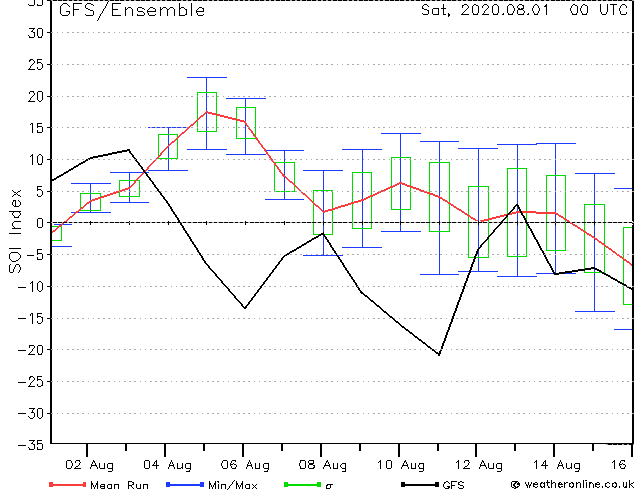Image resolution: width=634 pixels, height=490 pixels.
Task: Click the '10 Aug' x-axis label
Action: (401, 465)
